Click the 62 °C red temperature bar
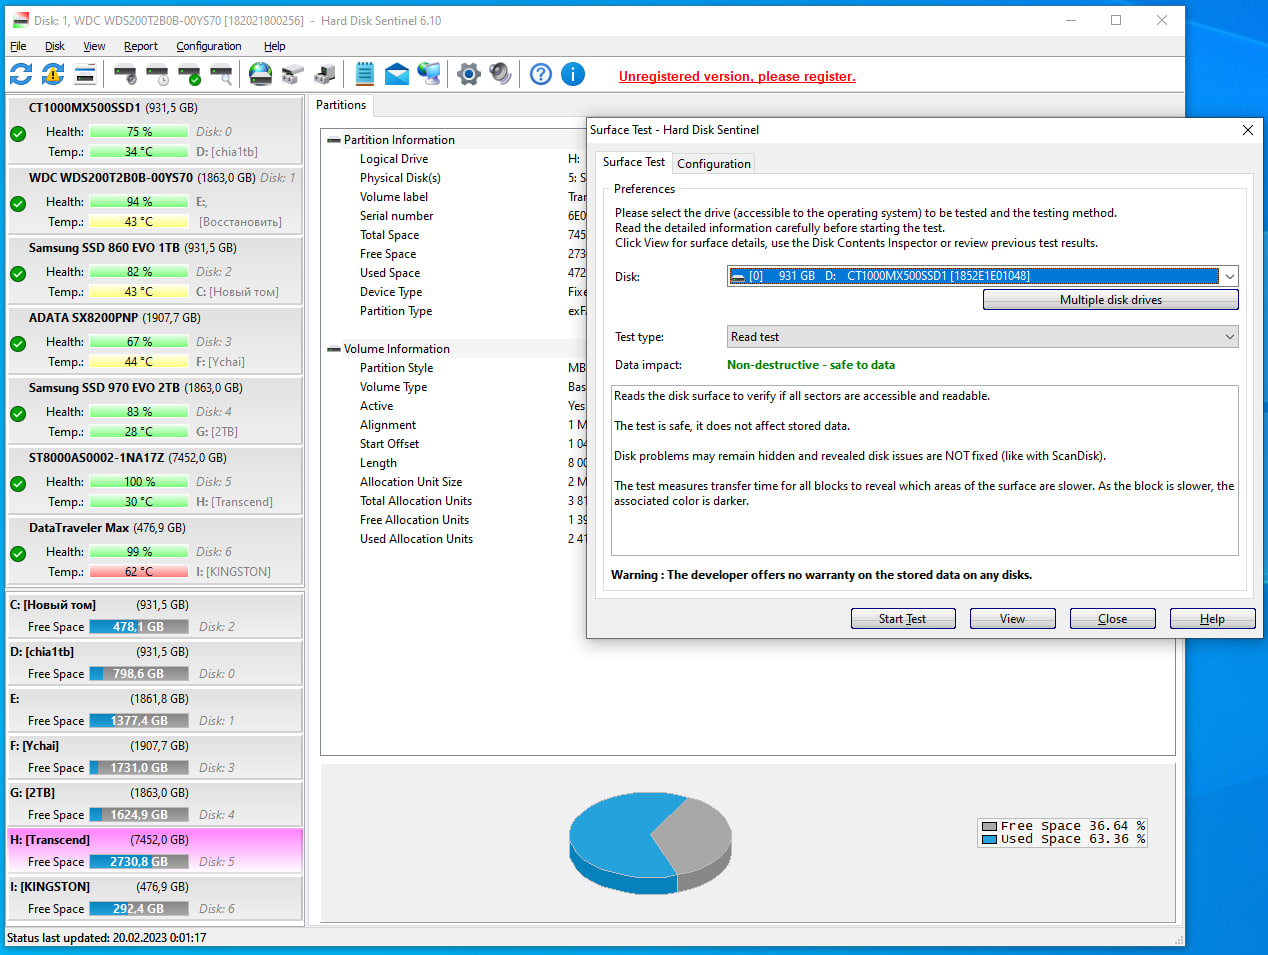This screenshot has height=955, width=1268. (139, 572)
